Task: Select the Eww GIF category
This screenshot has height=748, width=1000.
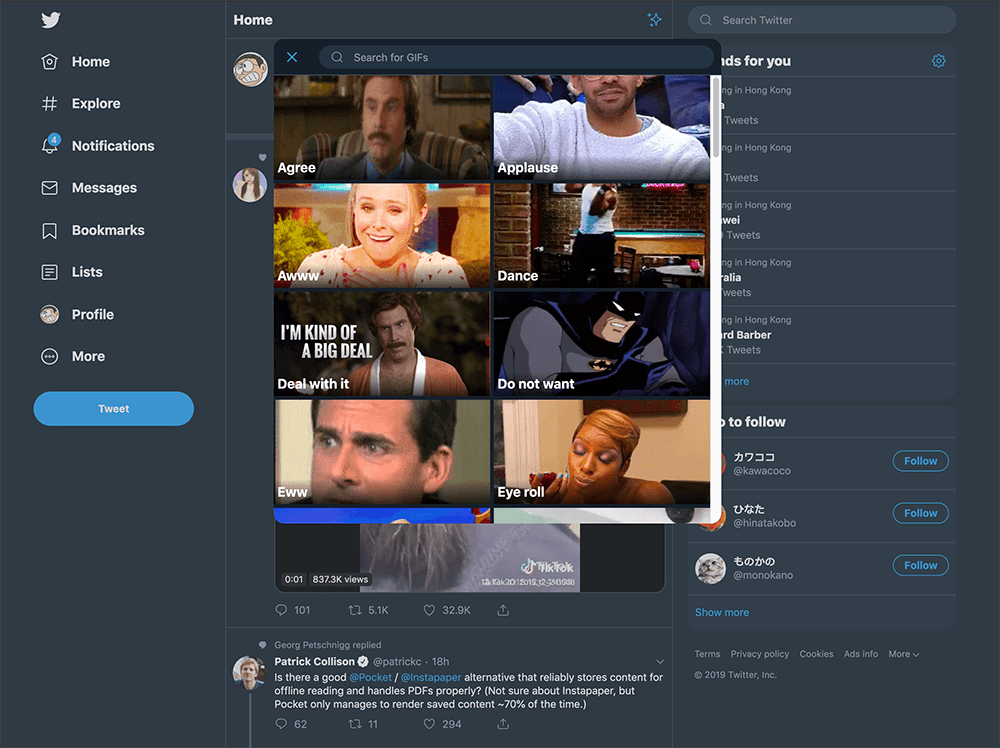Action: [x=382, y=452]
